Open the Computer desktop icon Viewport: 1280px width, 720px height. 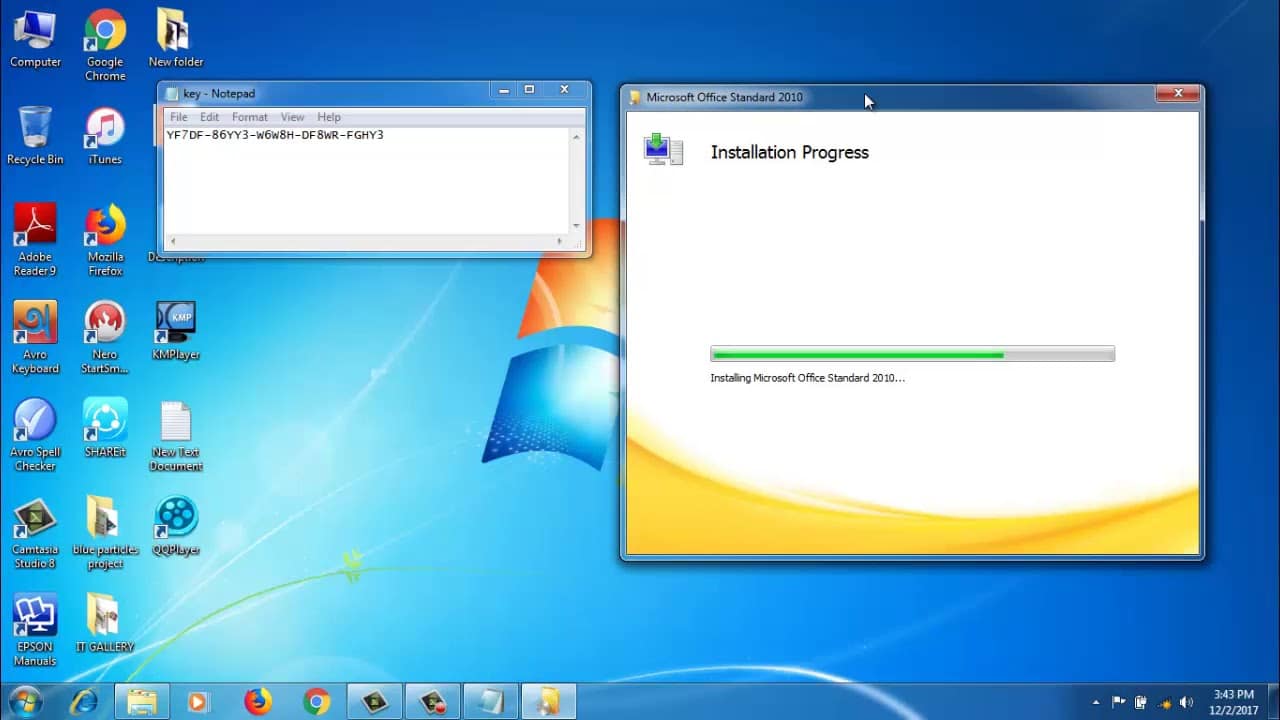coord(35,39)
